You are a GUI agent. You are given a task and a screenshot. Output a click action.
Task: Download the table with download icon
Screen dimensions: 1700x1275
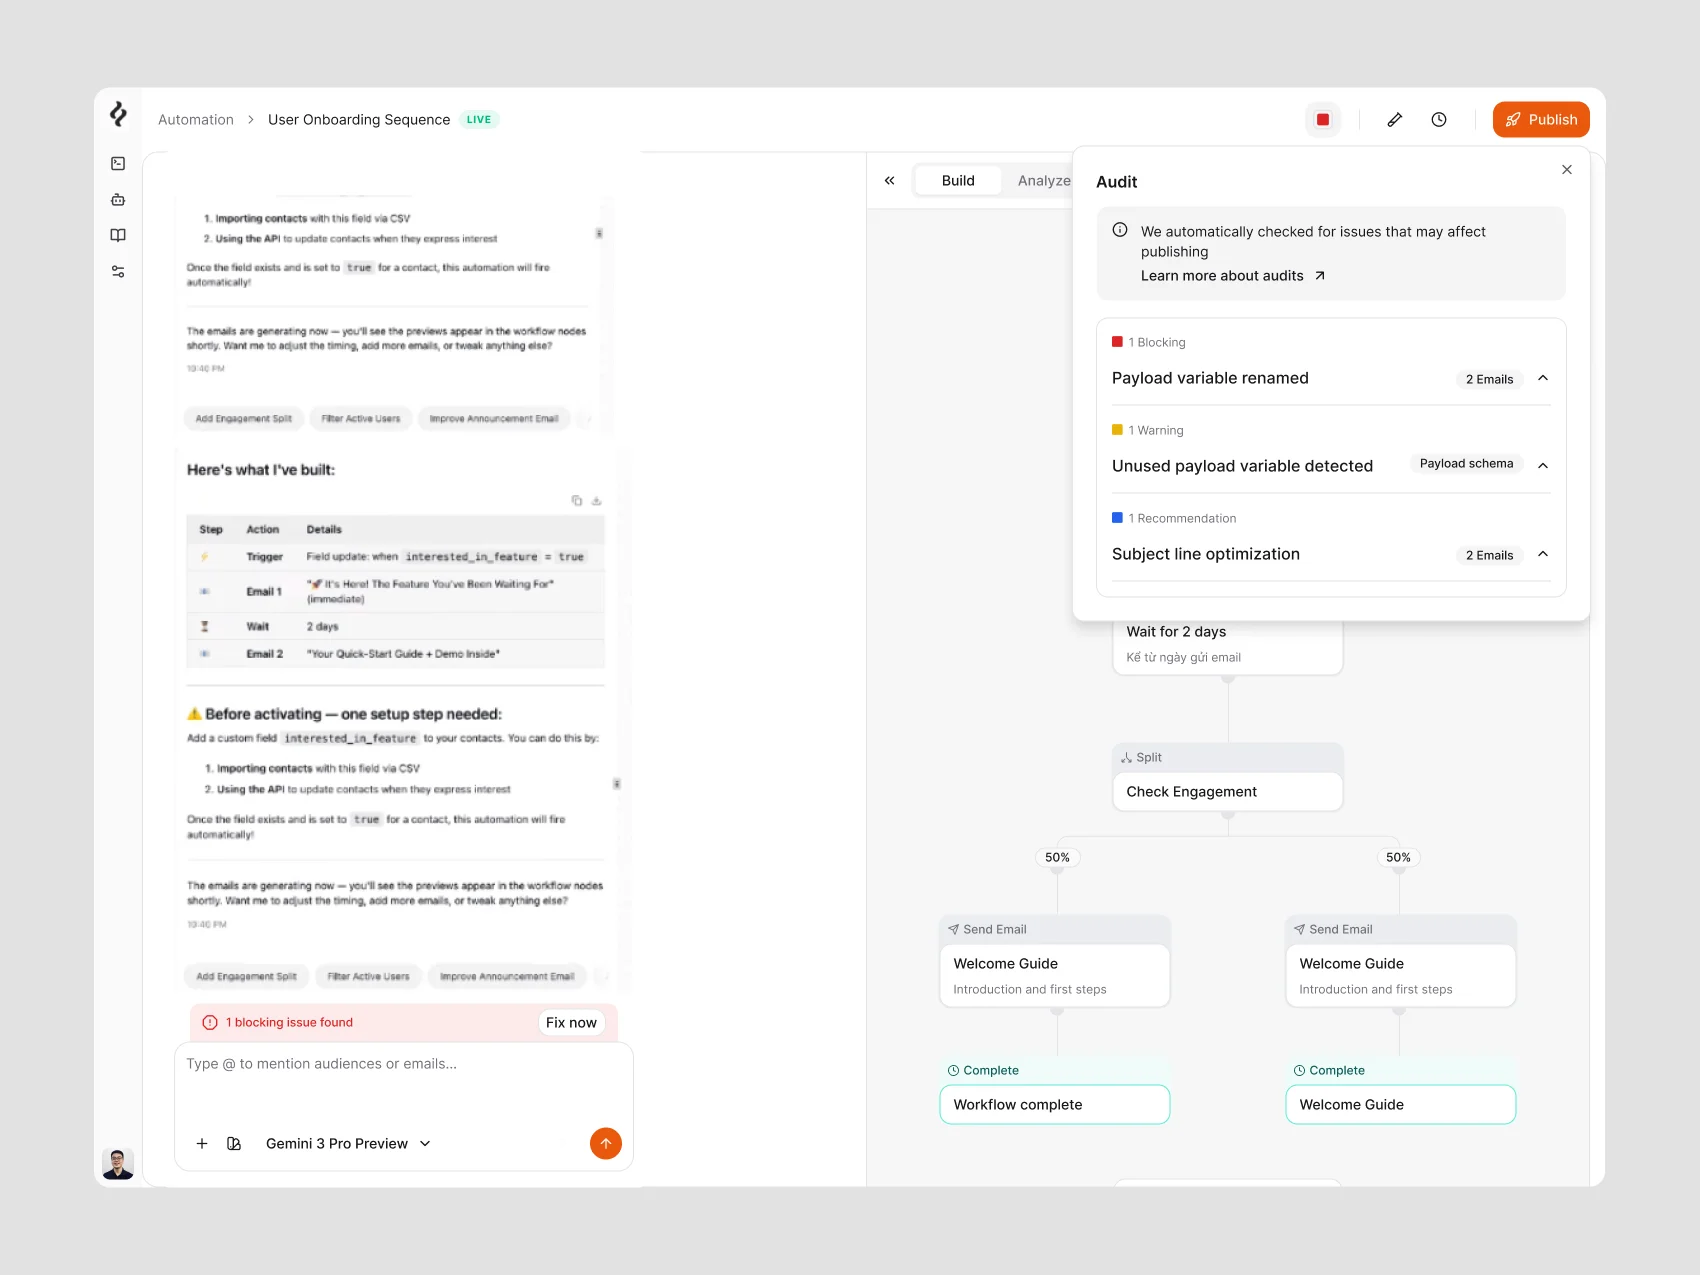pos(596,500)
